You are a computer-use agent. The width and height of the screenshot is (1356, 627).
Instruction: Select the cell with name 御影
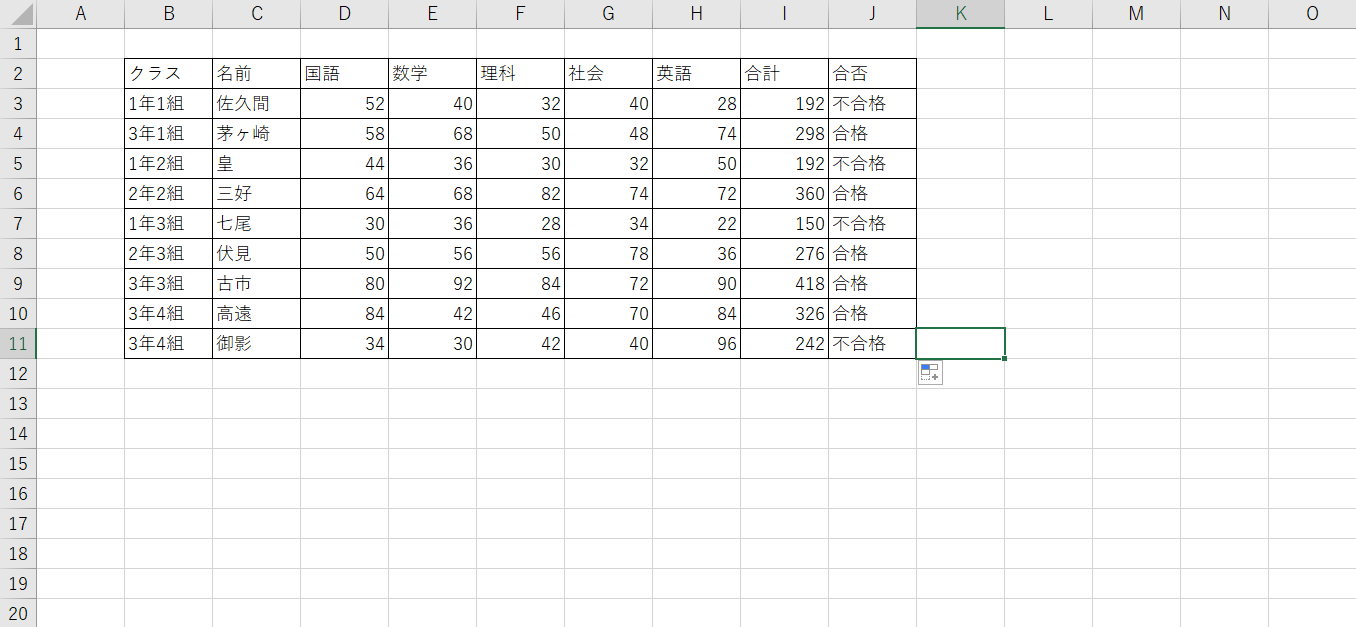(257, 344)
